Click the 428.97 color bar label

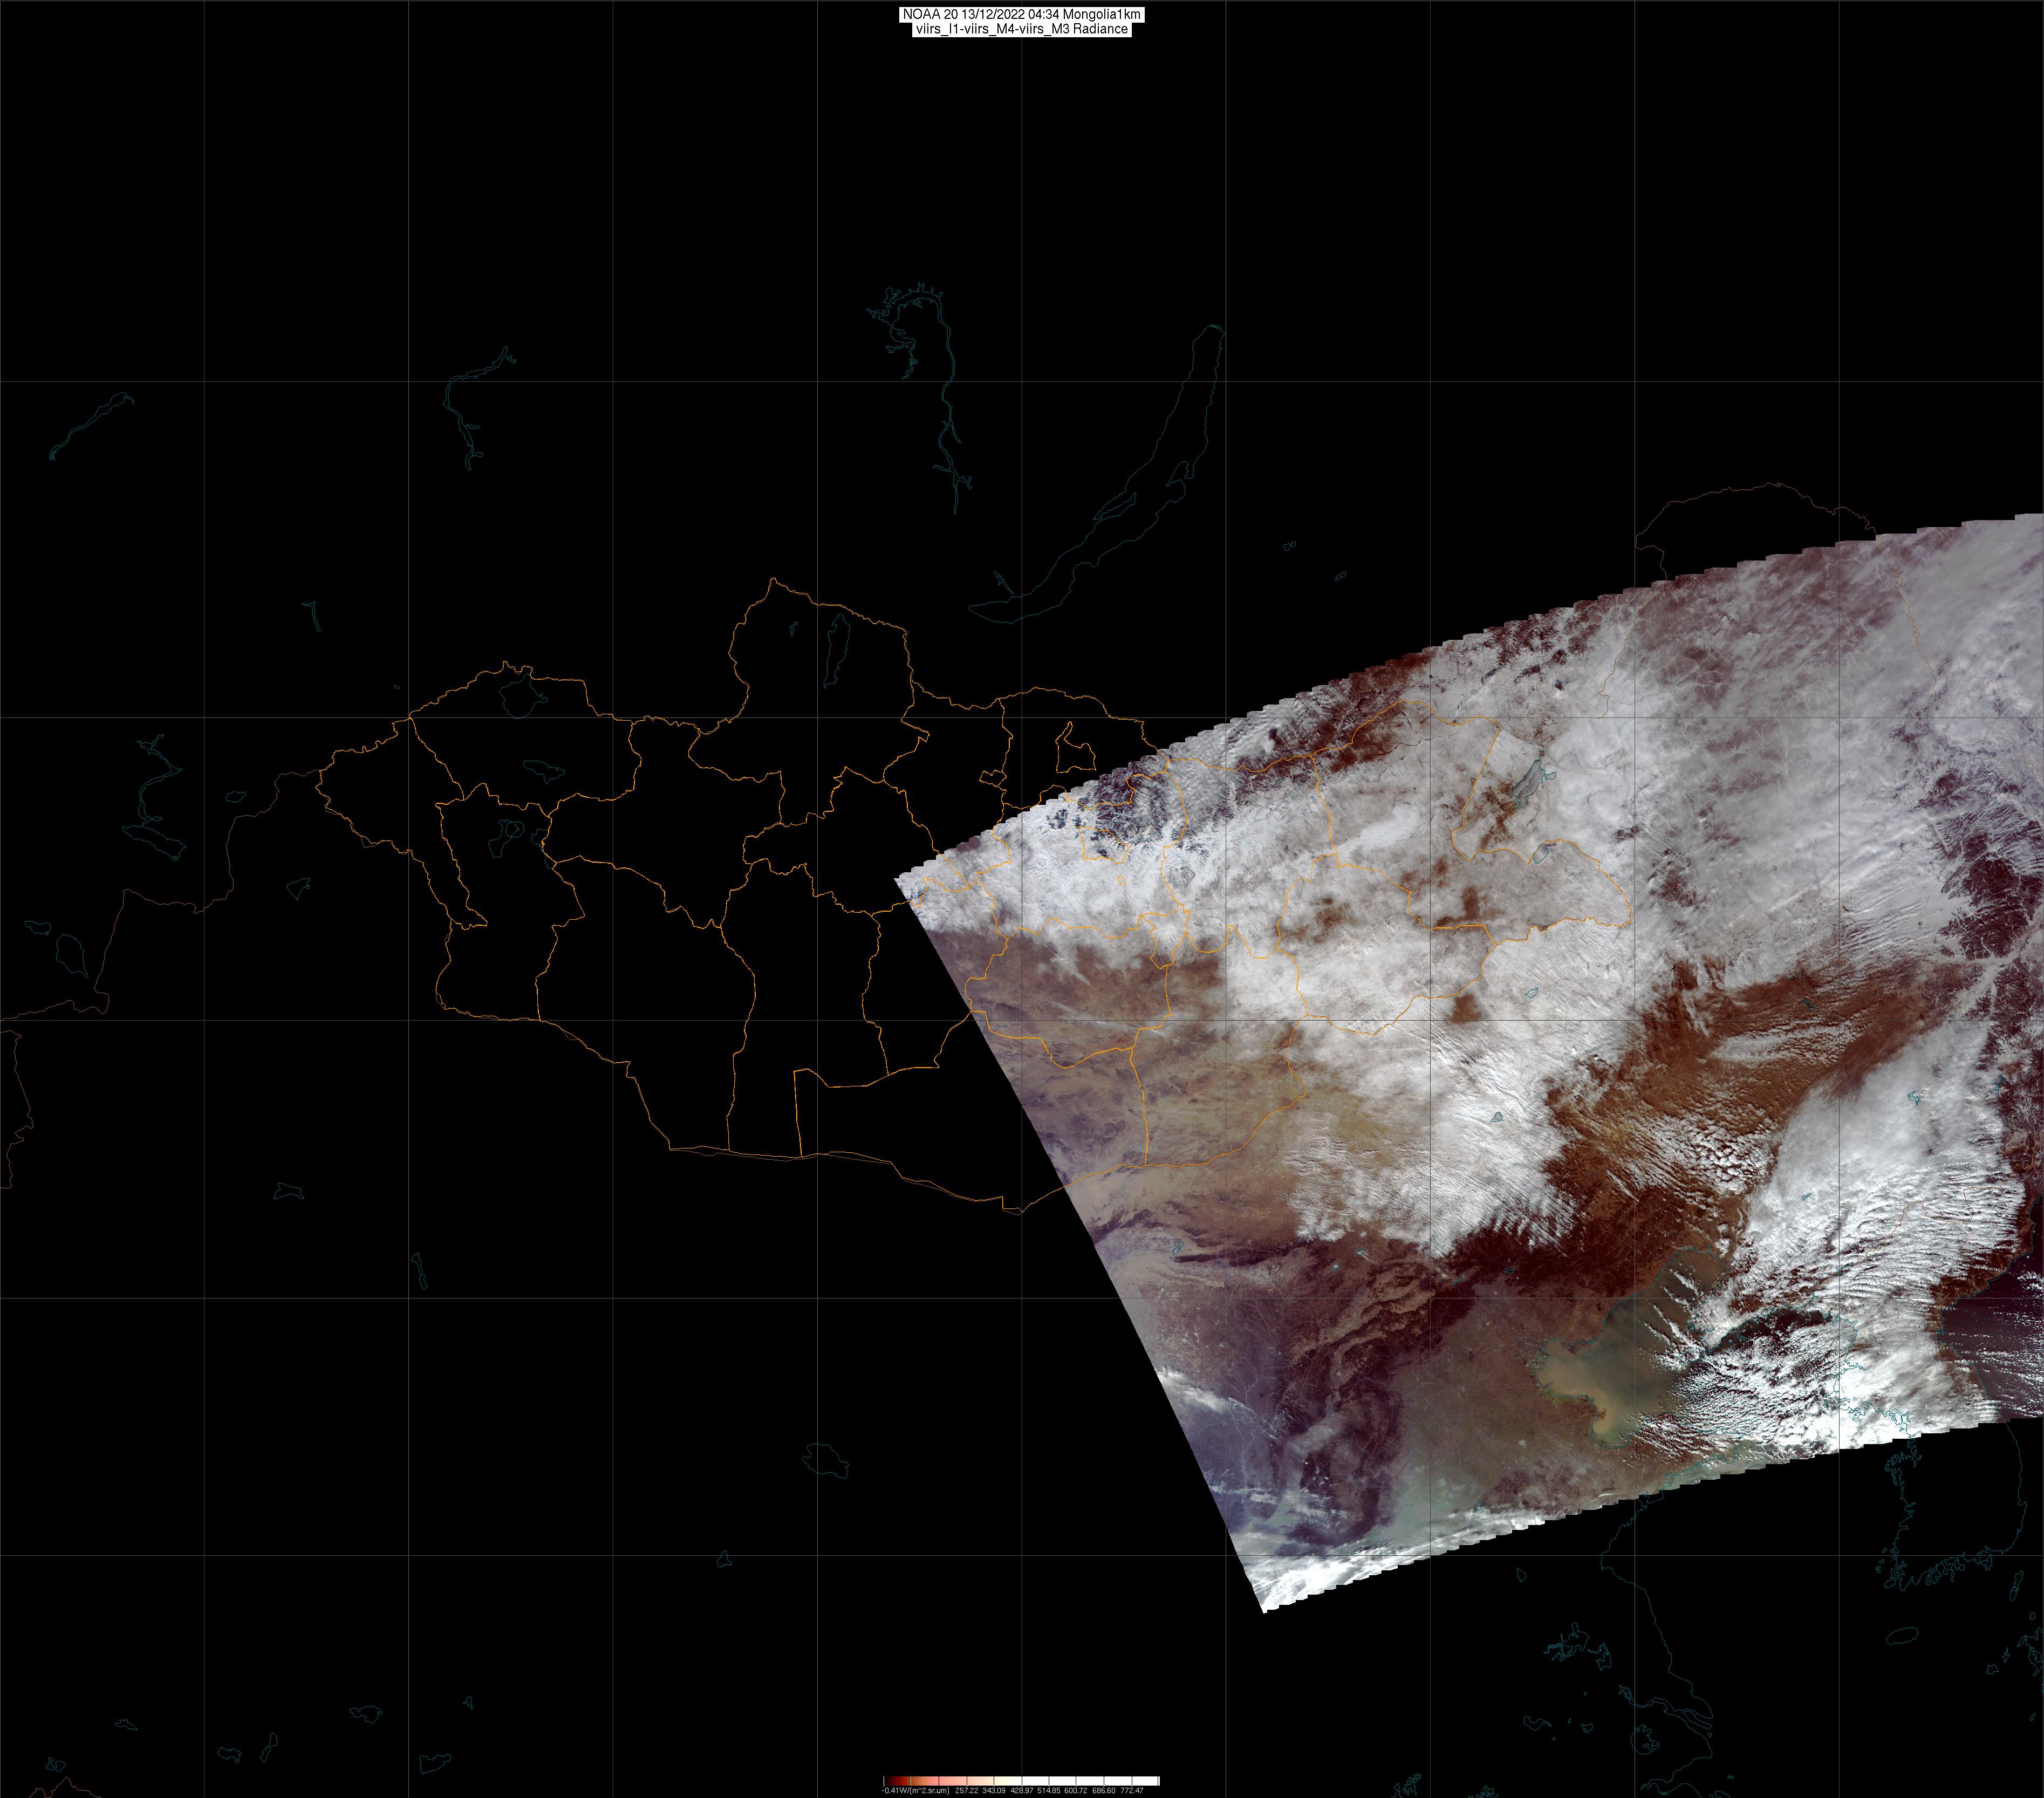[1022, 1791]
